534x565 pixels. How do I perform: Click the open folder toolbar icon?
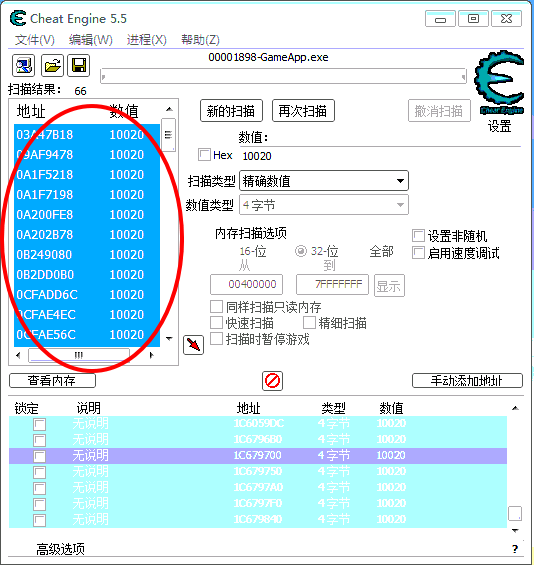(52, 66)
